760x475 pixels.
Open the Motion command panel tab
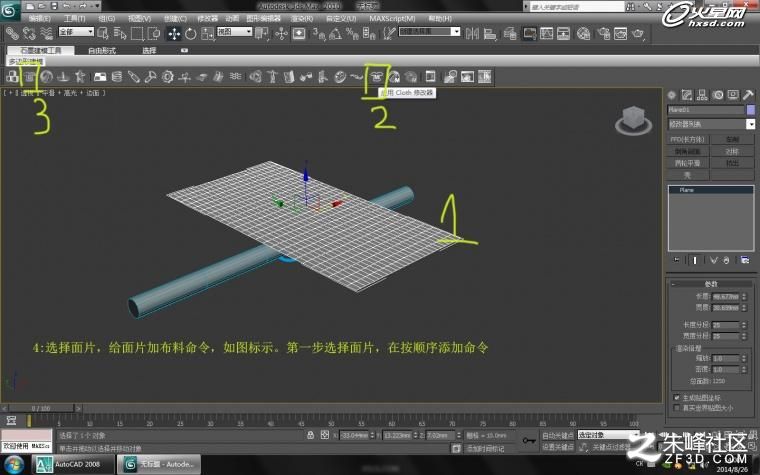(x=718, y=95)
